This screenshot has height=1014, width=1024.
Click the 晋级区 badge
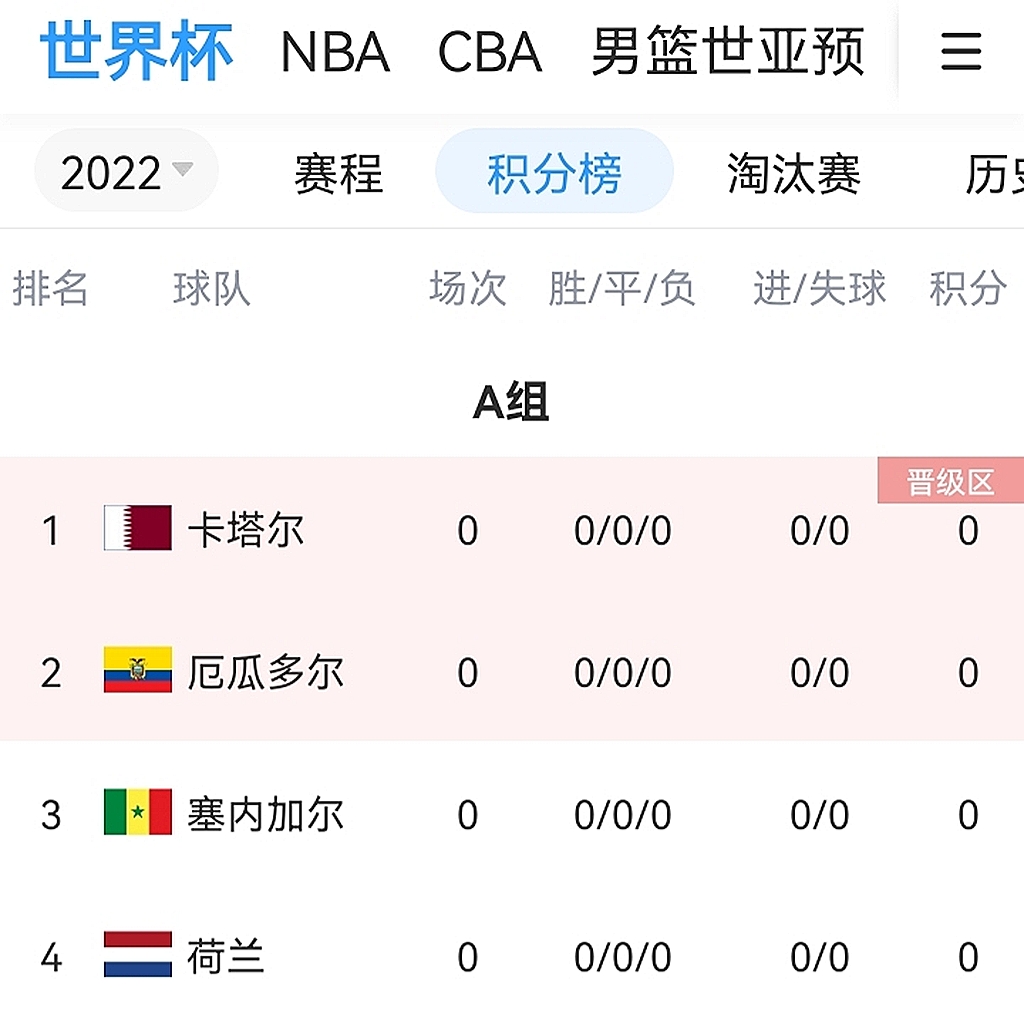point(950,482)
